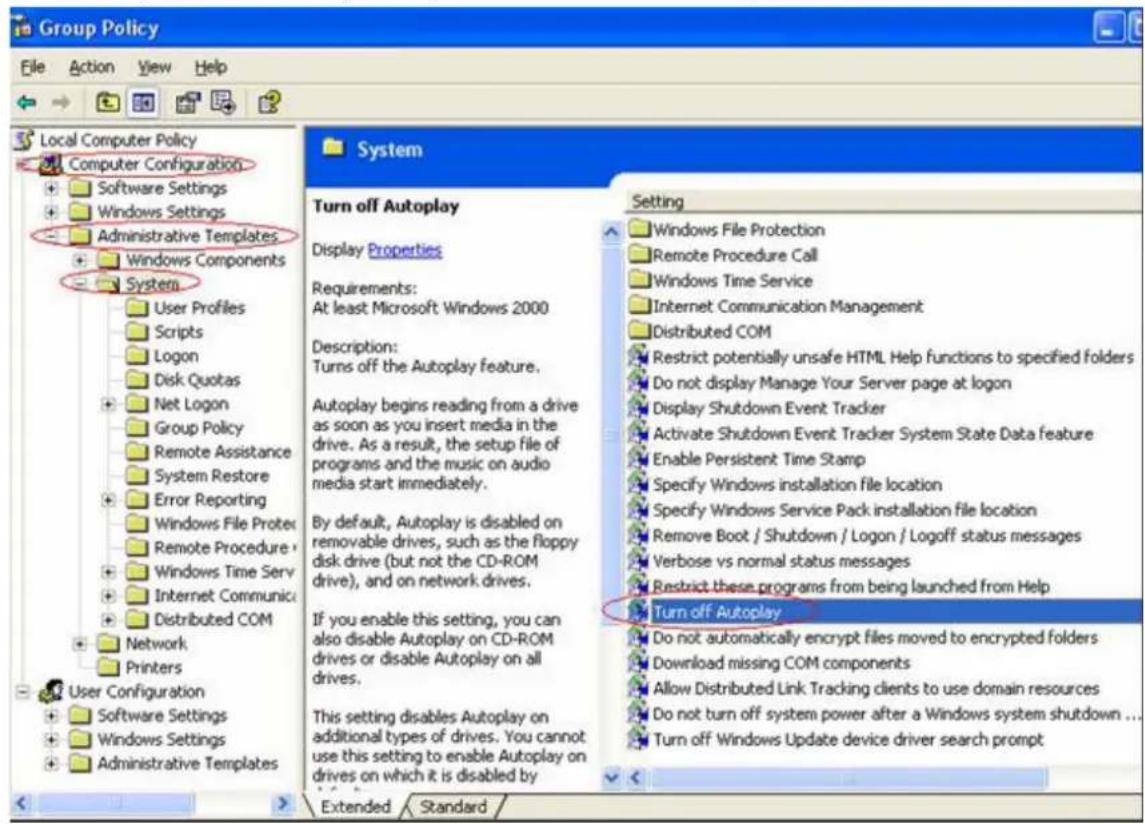Screen dimensions: 1145x824
Task: Click the User Configuration node icon
Action: [52, 691]
